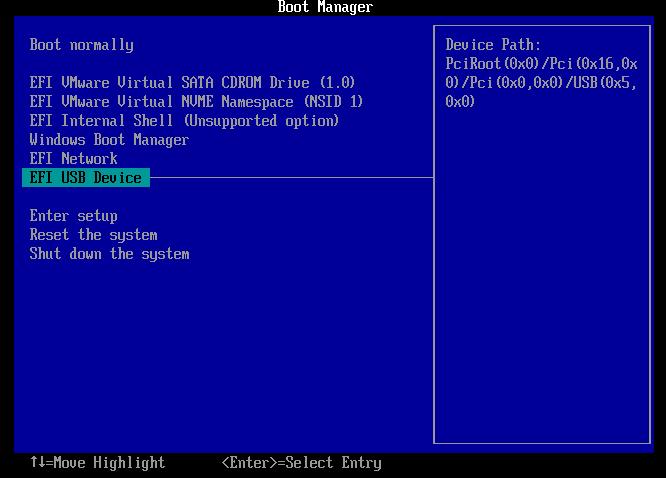This screenshot has width=666, height=478.
Task: Click the Device Path label
Action: tap(493, 45)
